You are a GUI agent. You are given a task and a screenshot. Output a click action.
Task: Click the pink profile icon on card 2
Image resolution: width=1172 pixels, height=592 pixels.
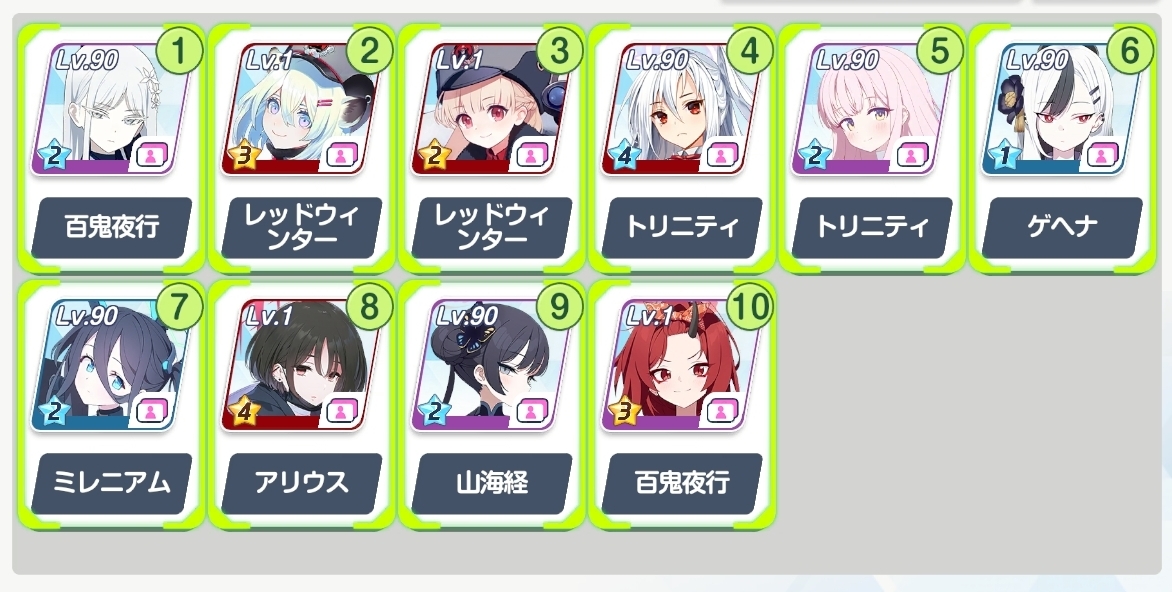[x=341, y=156]
